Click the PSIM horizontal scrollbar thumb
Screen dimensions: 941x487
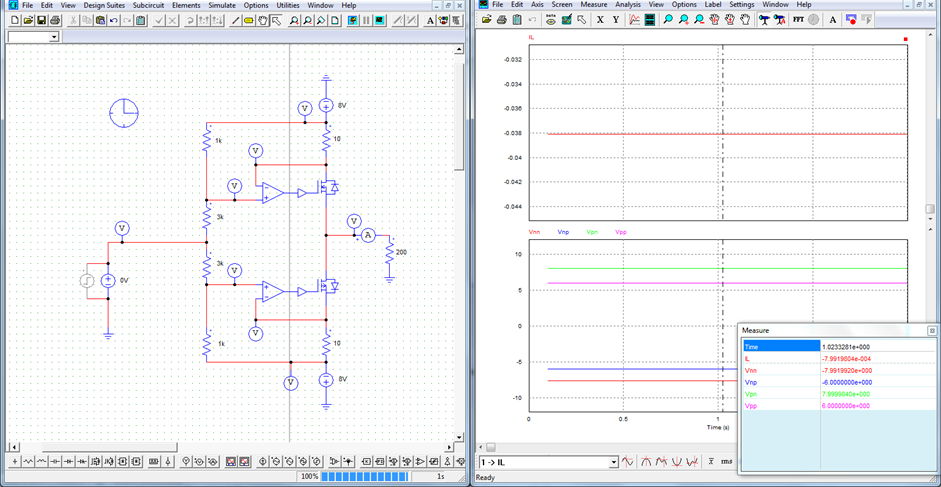click(109, 447)
